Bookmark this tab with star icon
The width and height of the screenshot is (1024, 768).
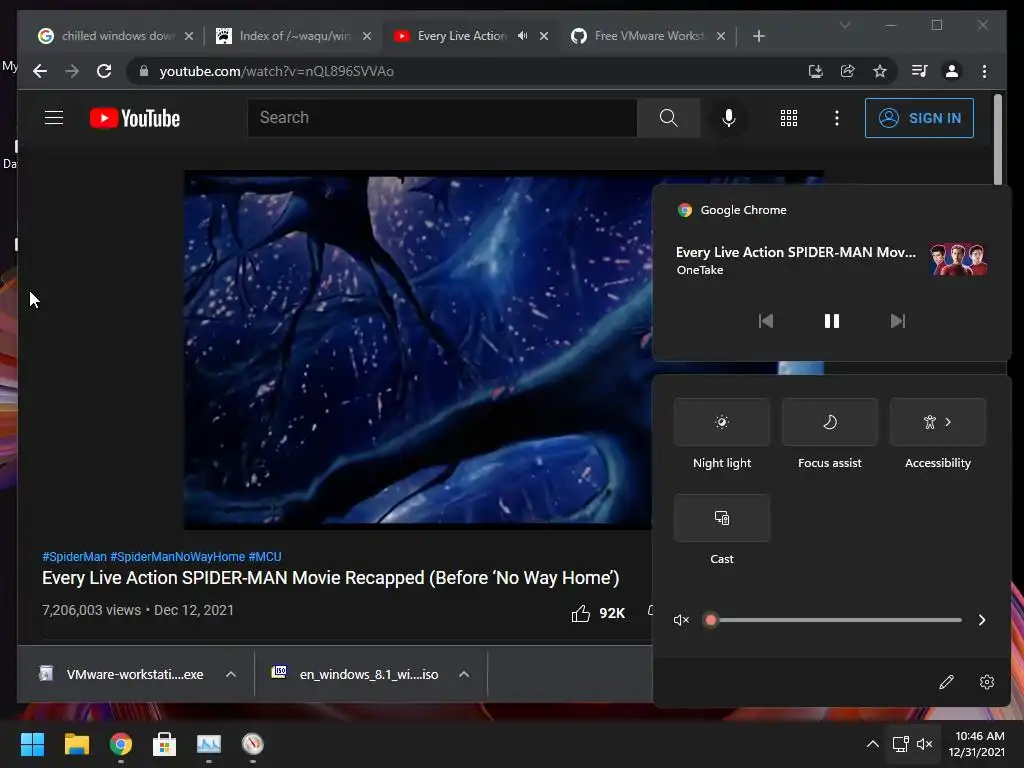(880, 71)
